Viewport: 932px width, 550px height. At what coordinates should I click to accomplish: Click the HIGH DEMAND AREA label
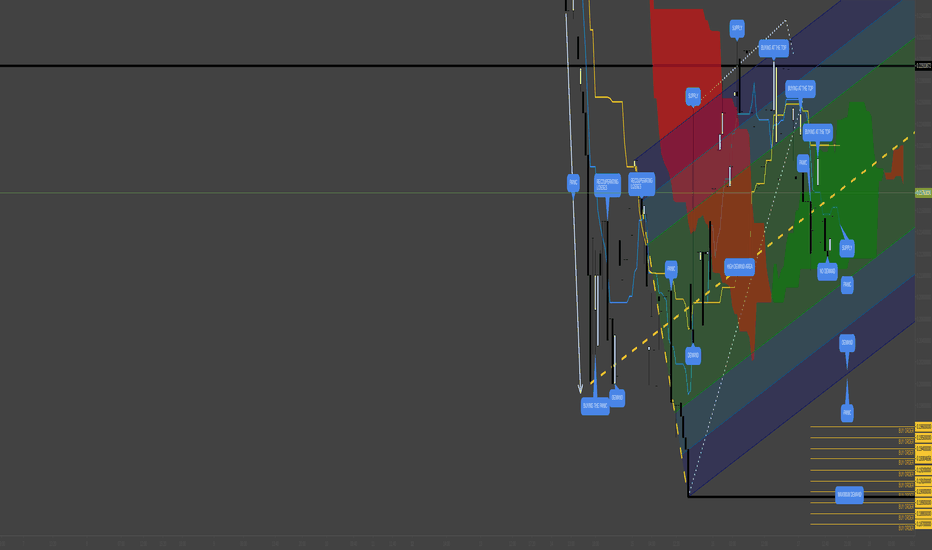click(x=739, y=267)
